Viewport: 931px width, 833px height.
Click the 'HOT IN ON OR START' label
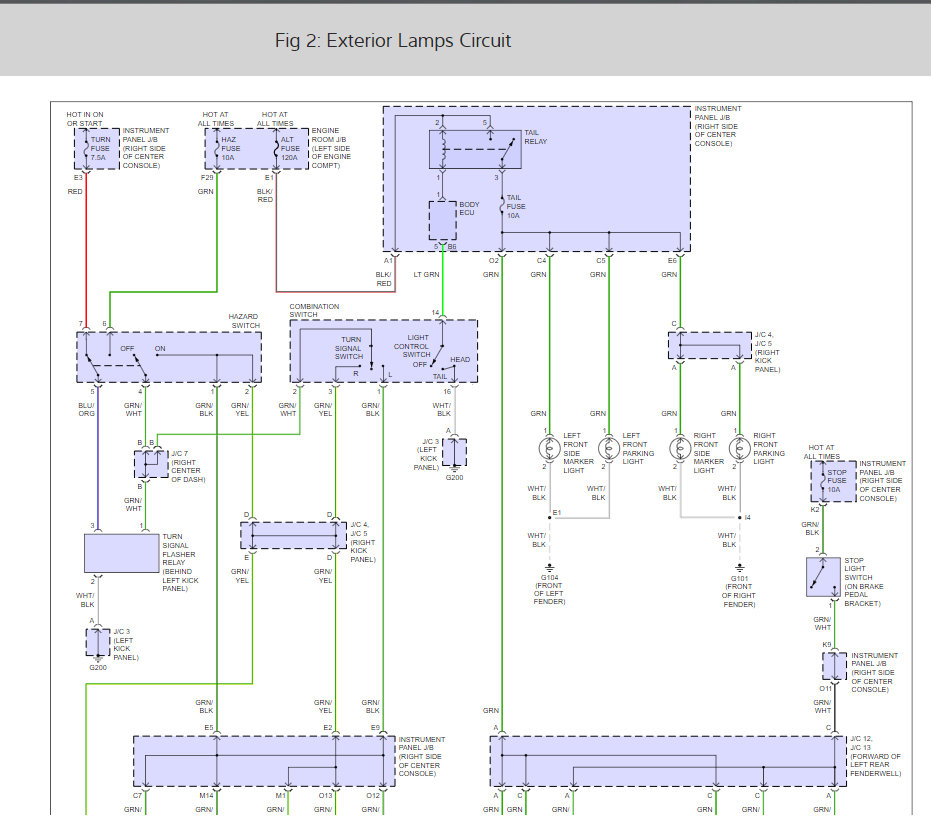point(85,119)
